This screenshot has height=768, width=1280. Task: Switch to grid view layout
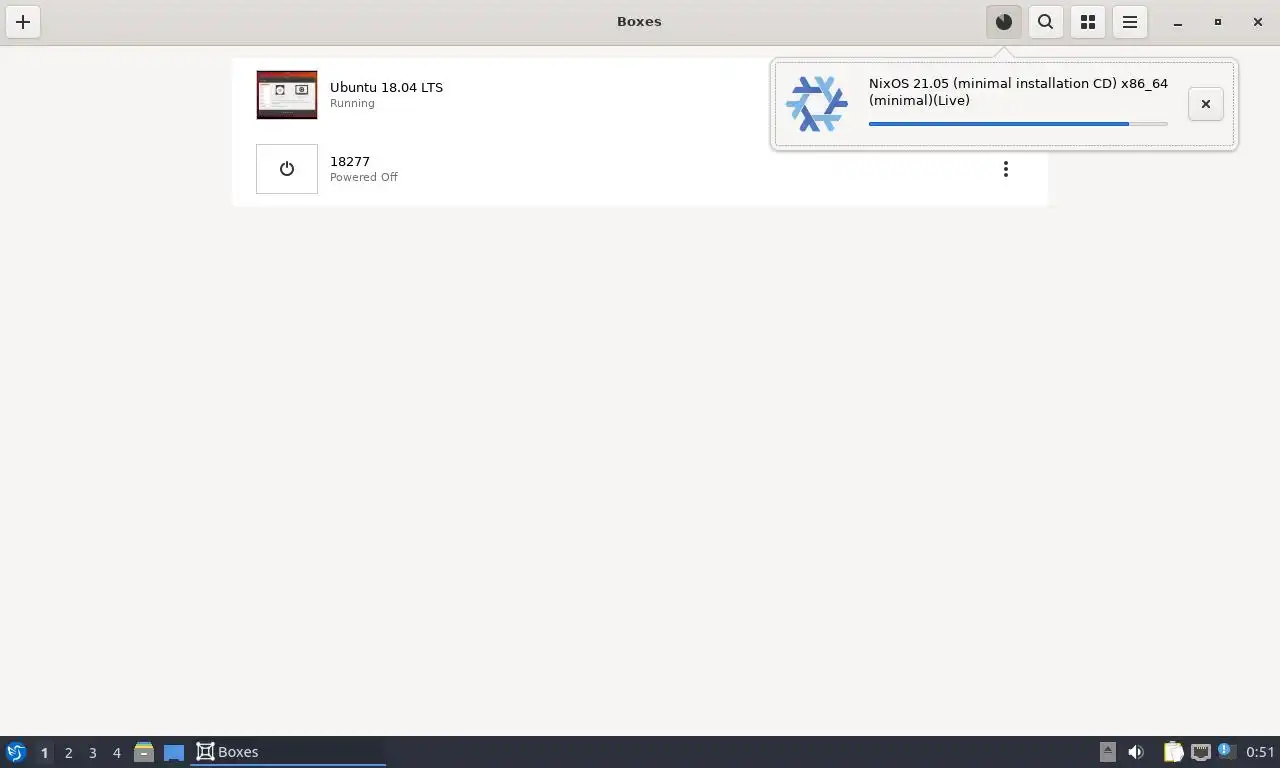coord(1088,22)
